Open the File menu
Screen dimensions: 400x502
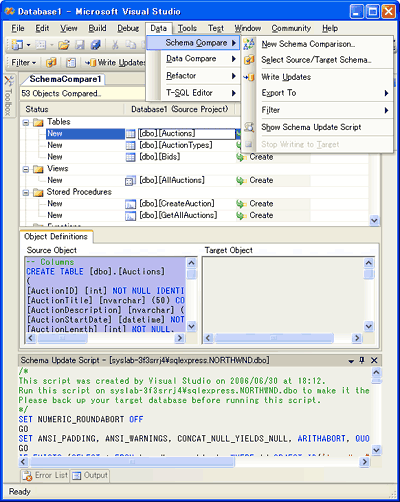(x=18, y=28)
